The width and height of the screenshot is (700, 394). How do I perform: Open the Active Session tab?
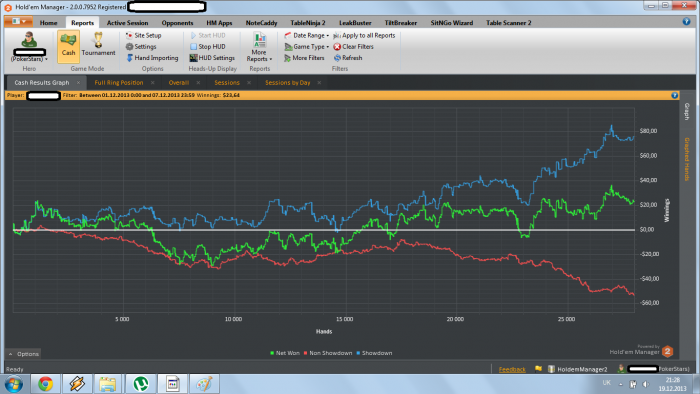coord(127,23)
